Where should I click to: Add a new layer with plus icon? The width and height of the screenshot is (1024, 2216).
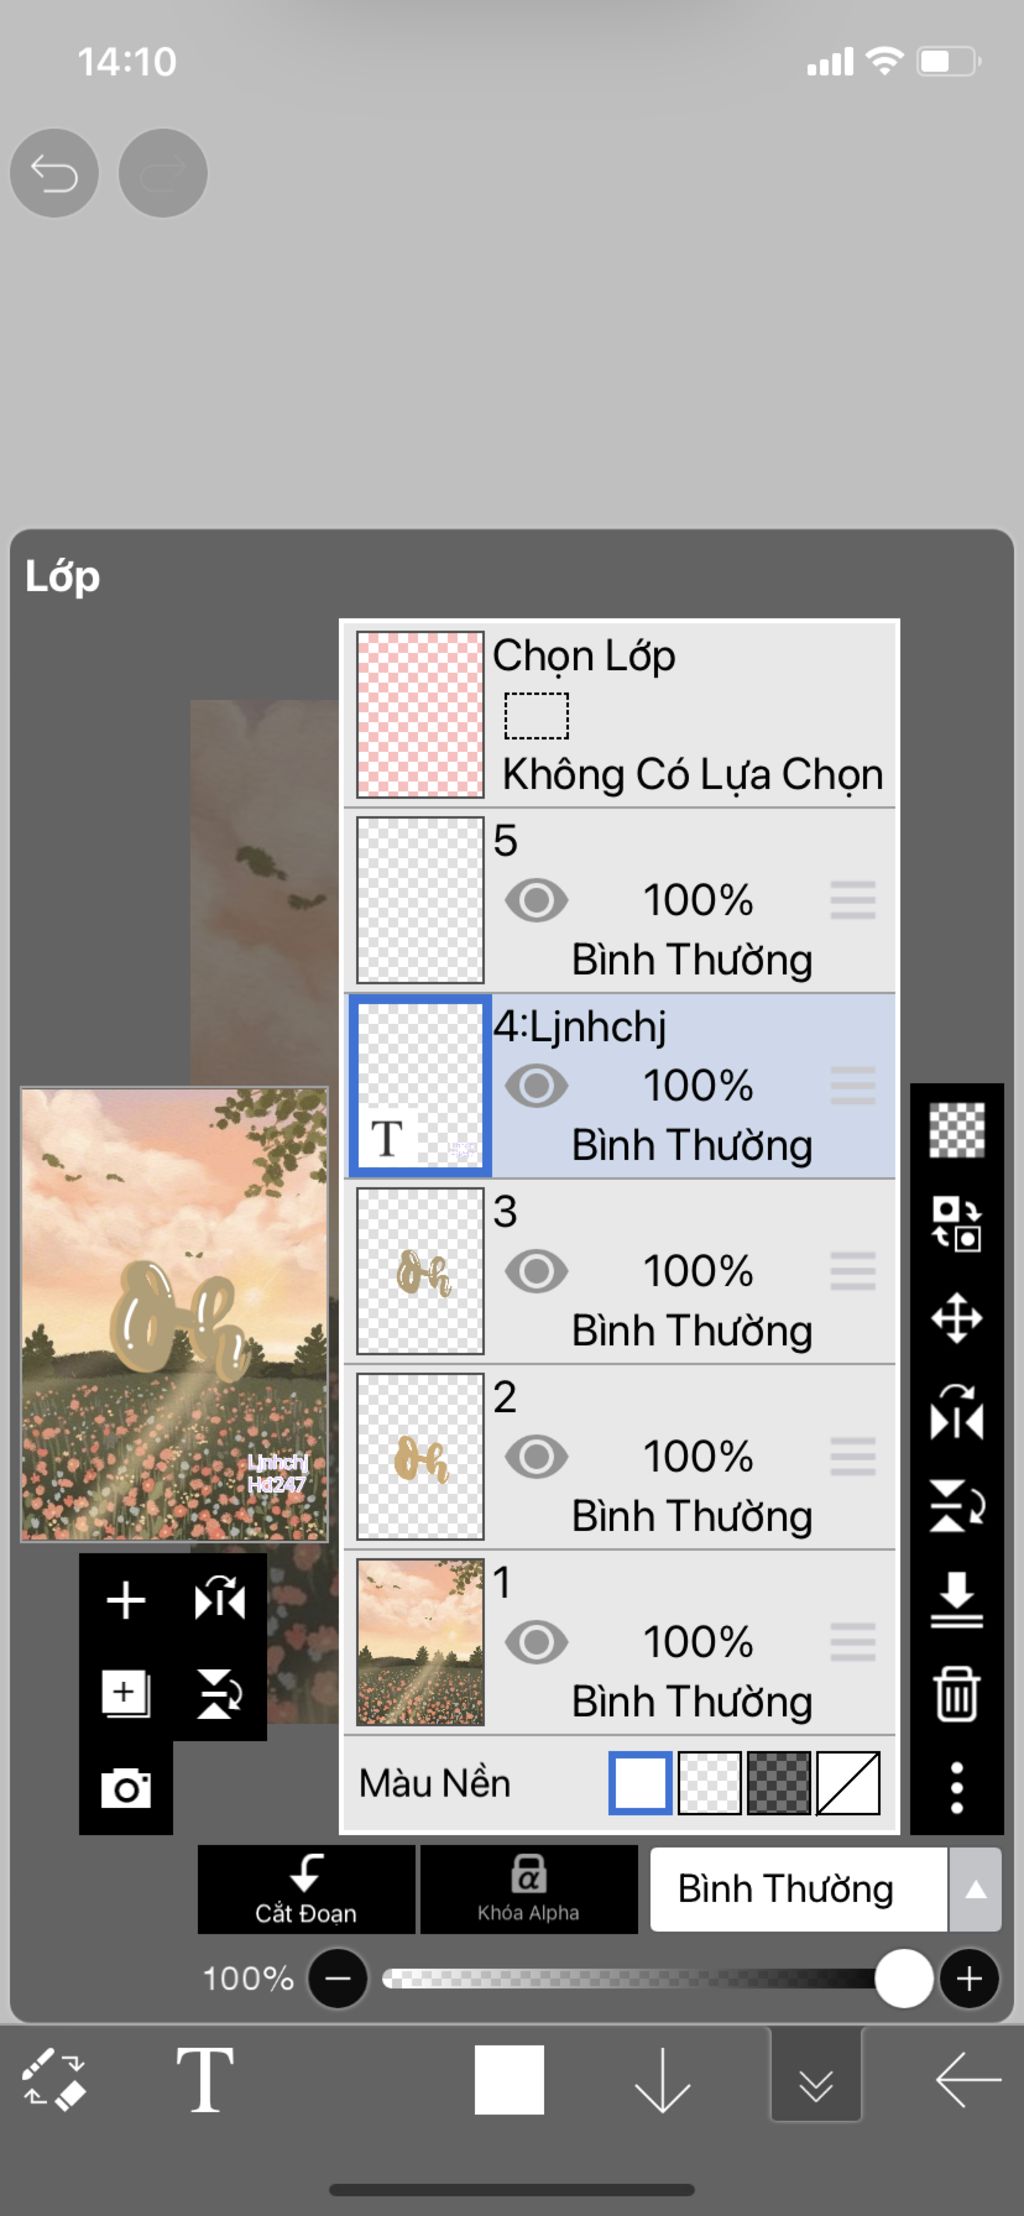coord(126,1600)
